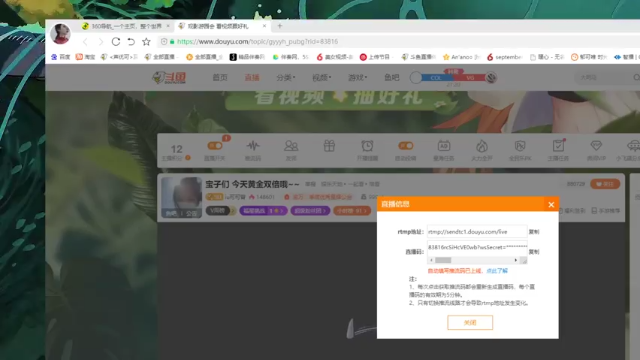Click the 小飞碟 UFO icon
The image size is (640, 360).
coord(633,146)
